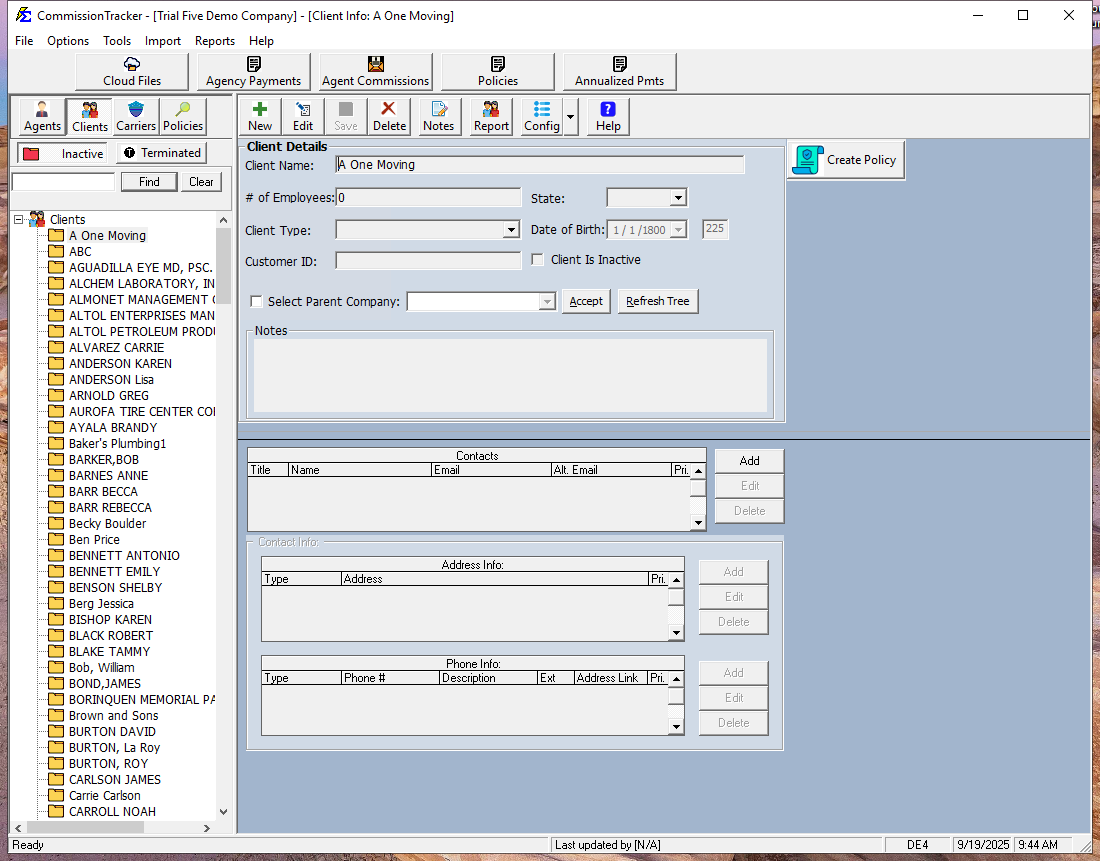Open the Cloud Files toolbar button
Image resolution: width=1100 pixels, height=861 pixels.
point(132,72)
